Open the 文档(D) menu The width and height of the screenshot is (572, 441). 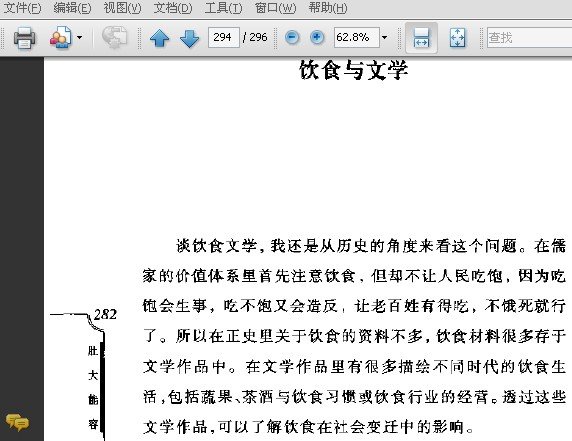[173, 8]
